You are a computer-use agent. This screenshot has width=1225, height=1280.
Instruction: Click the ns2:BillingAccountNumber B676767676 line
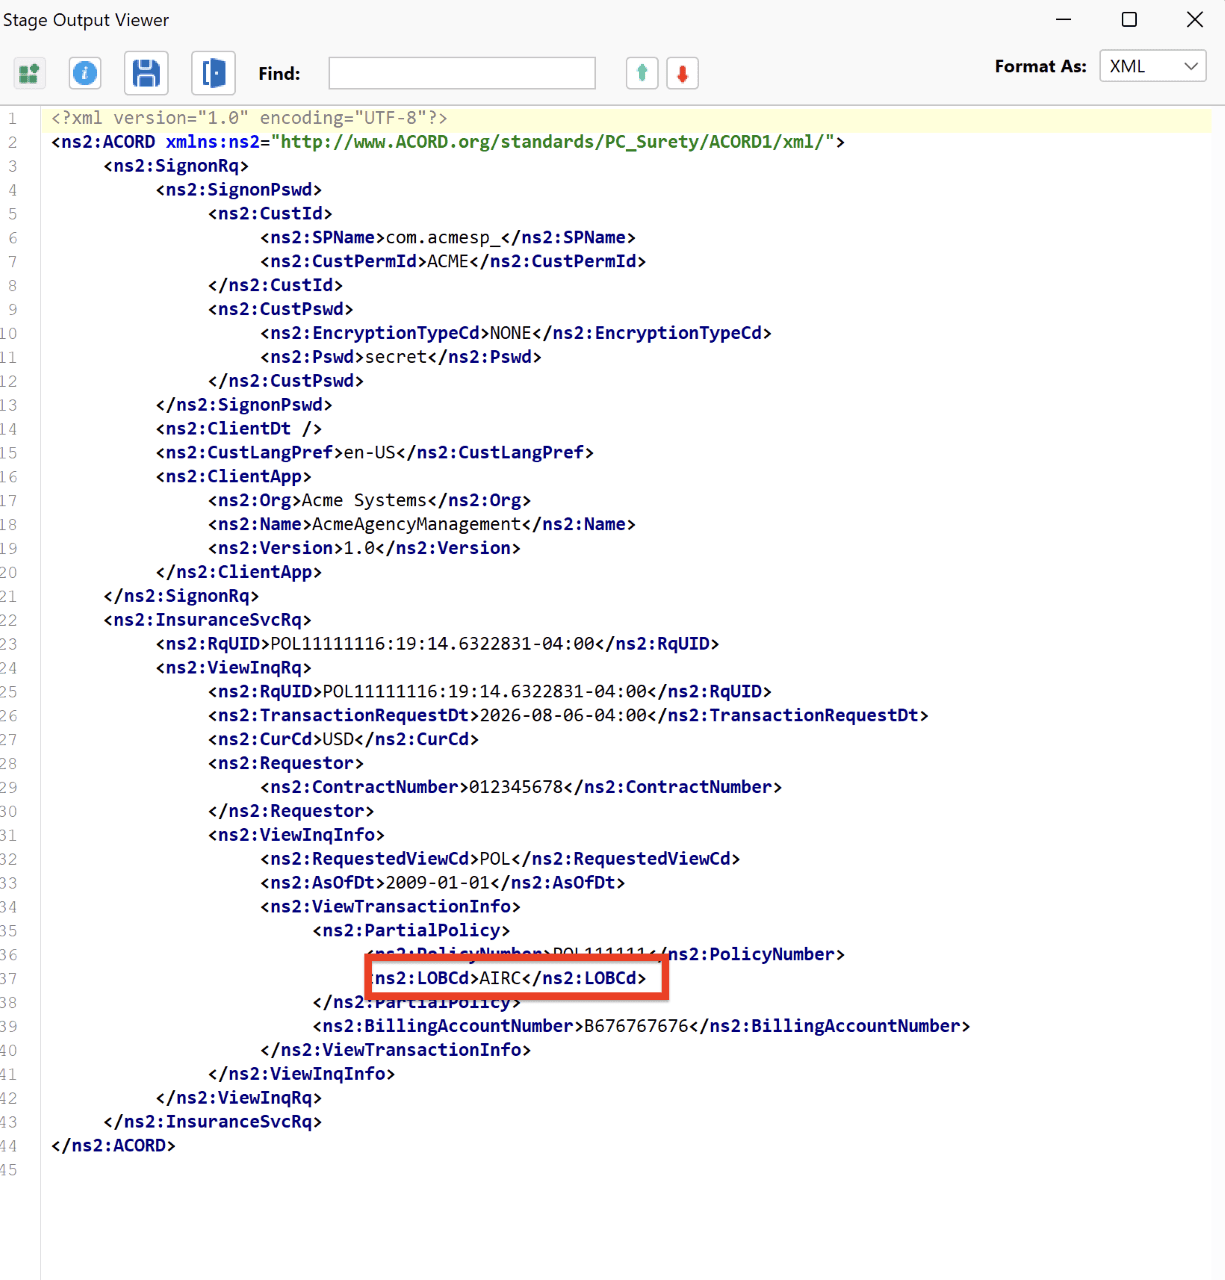[641, 1026]
